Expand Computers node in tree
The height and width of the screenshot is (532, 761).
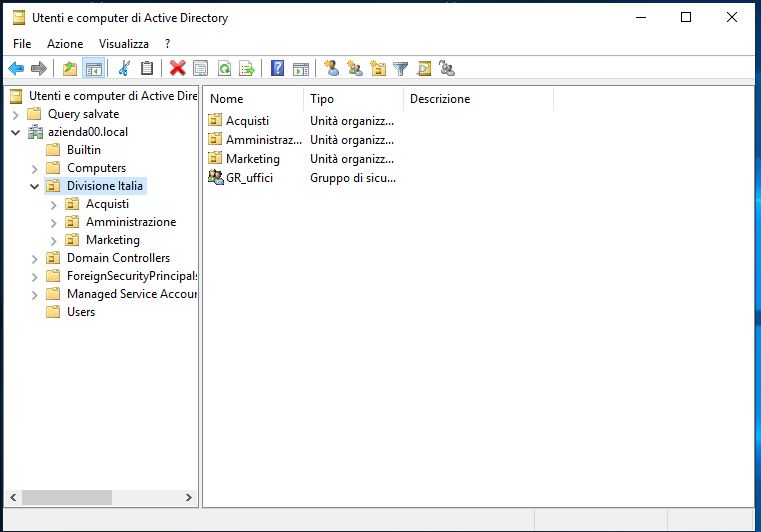(34, 169)
